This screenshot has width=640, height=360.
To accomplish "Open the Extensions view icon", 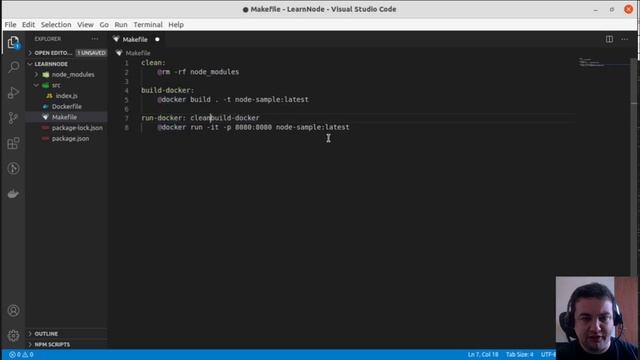I will [x=13, y=143].
